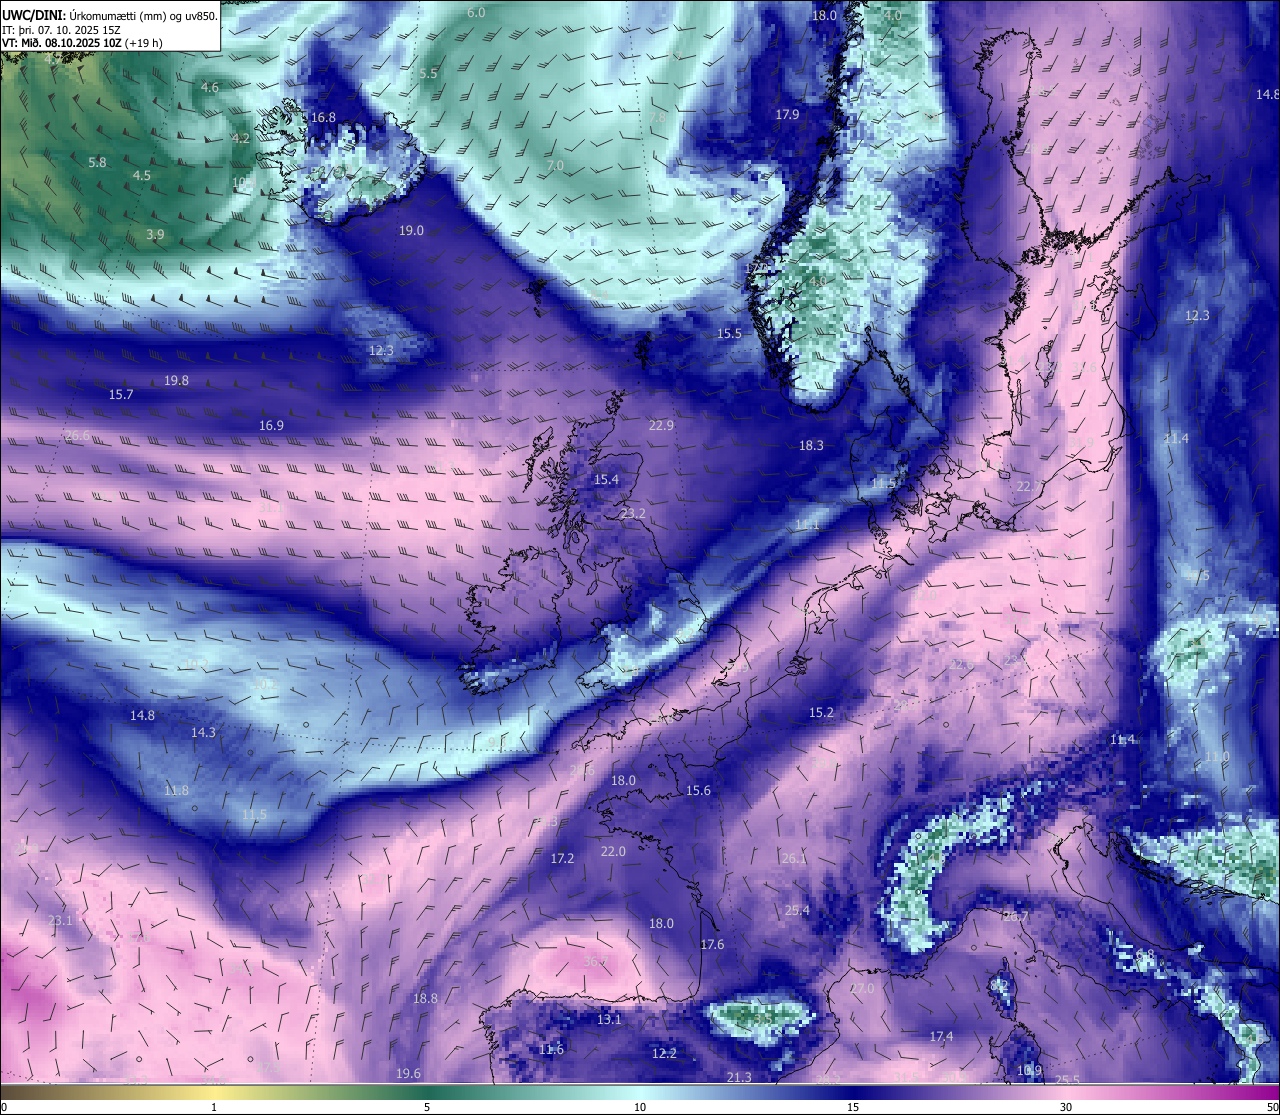Select the 18.8 value label
This screenshot has width=1280, height=1115.
(425, 998)
